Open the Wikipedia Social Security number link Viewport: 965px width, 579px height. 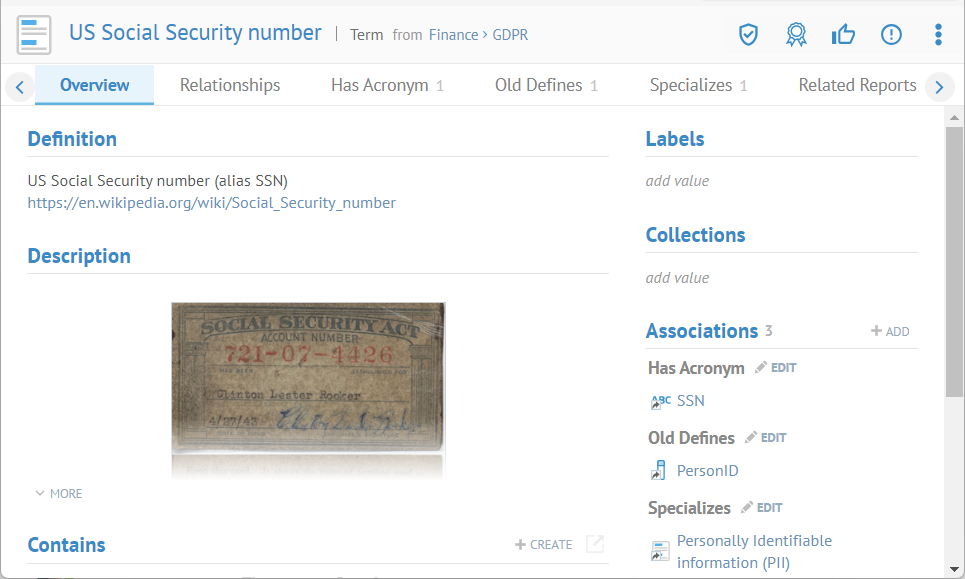point(212,203)
